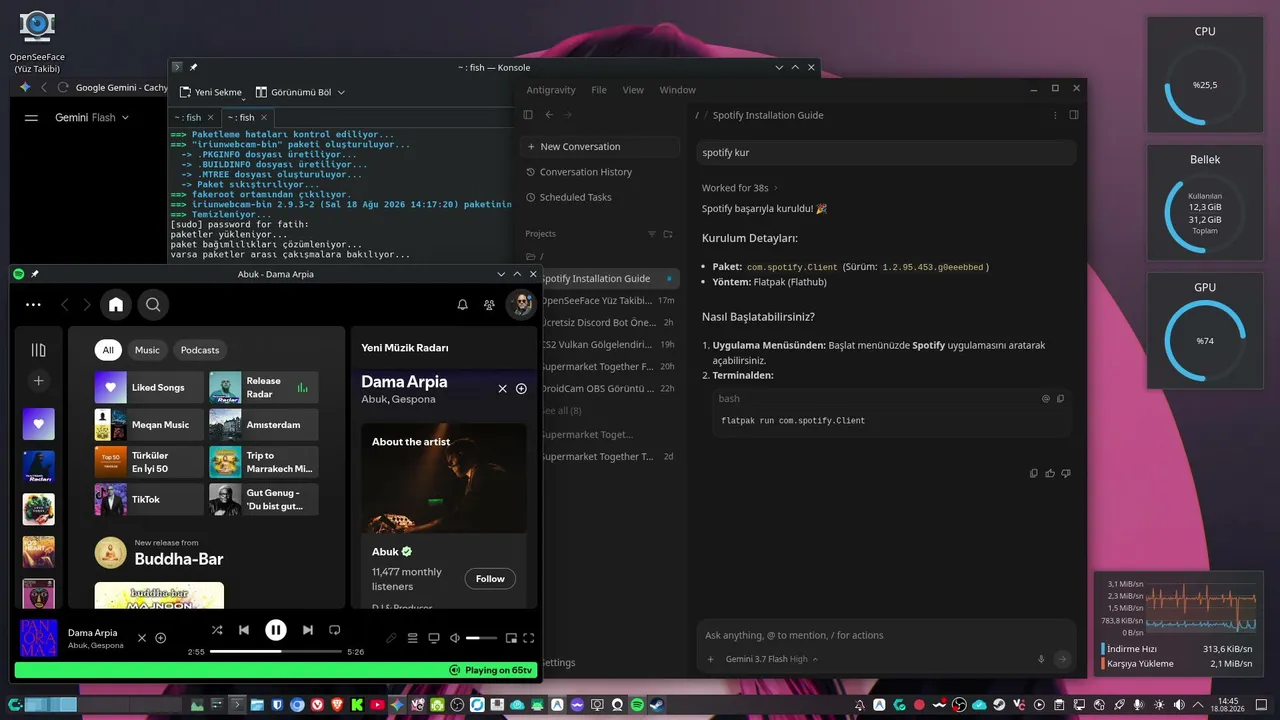This screenshot has width=1280, height=720.
Task: Focus the Ask anything input field
Action: (886, 635)
